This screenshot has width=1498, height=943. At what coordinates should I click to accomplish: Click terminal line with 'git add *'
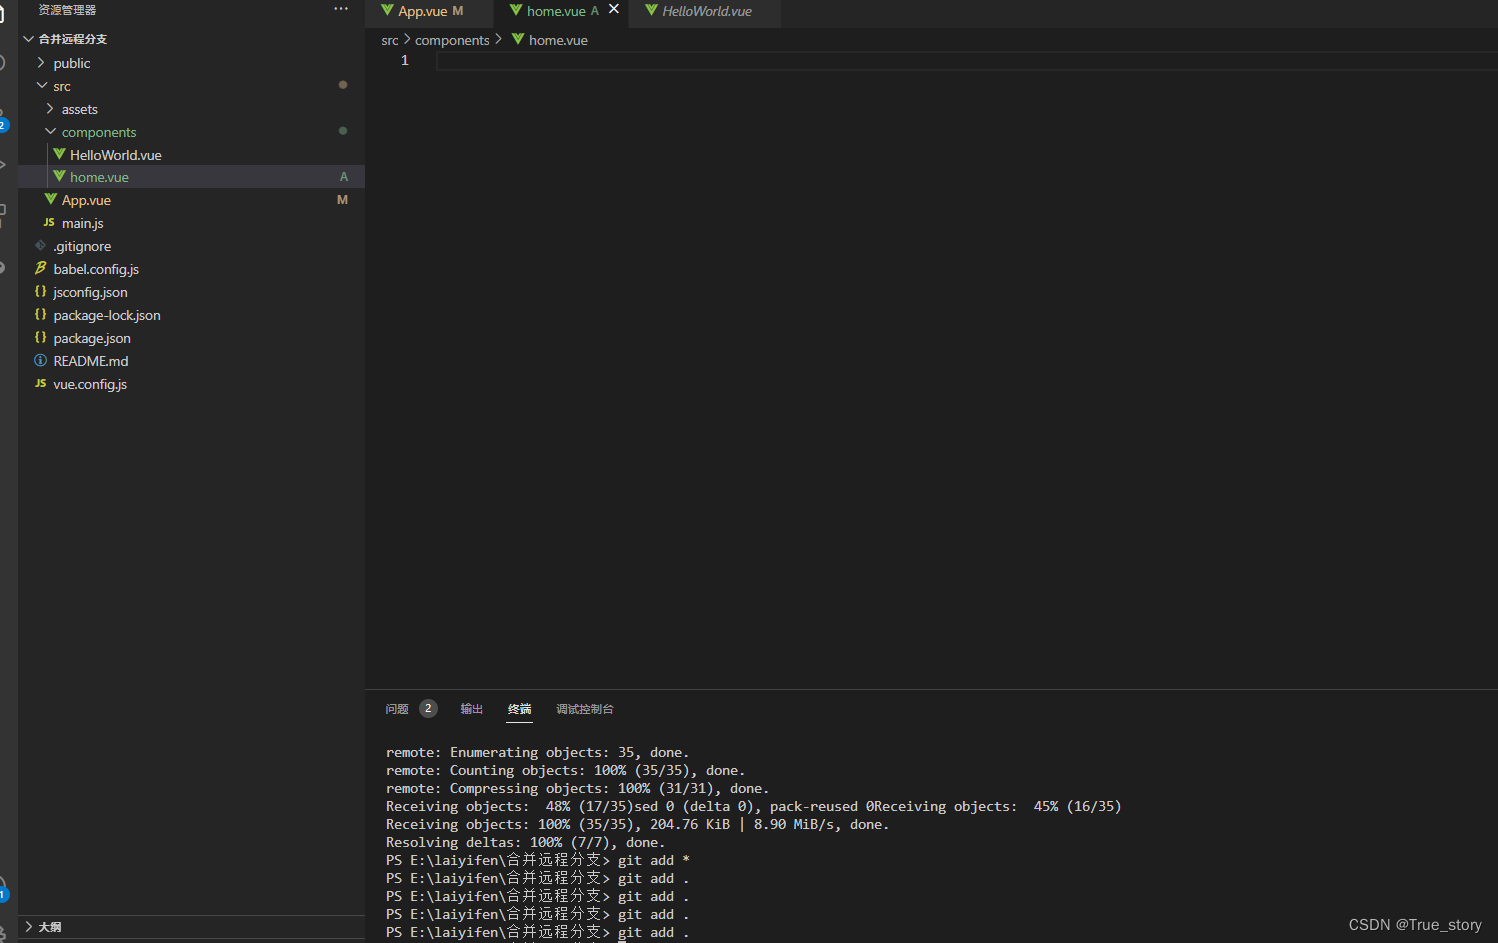click(538, 860)
